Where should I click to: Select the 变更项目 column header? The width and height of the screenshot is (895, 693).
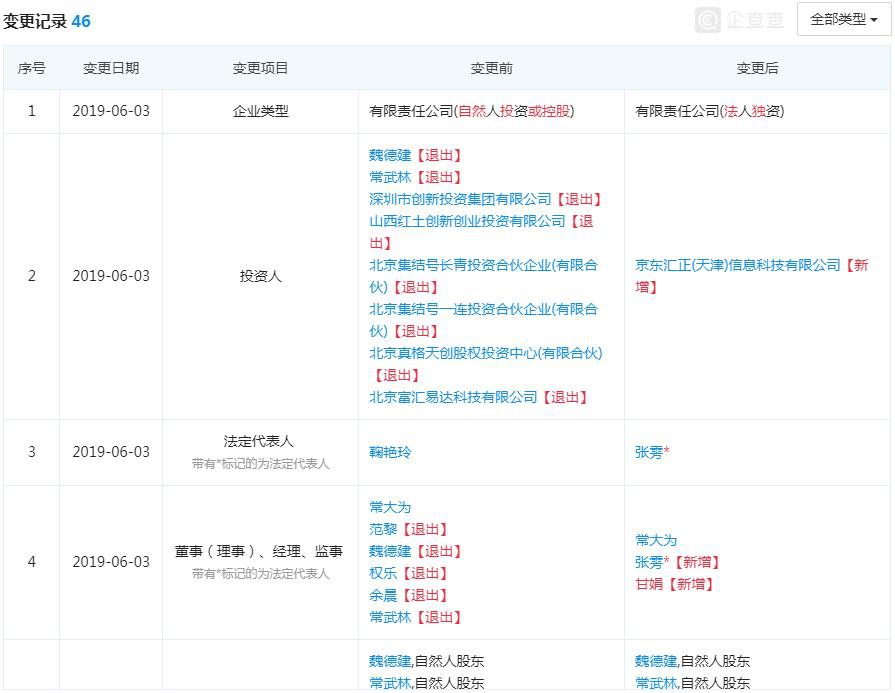pos(260,69)
